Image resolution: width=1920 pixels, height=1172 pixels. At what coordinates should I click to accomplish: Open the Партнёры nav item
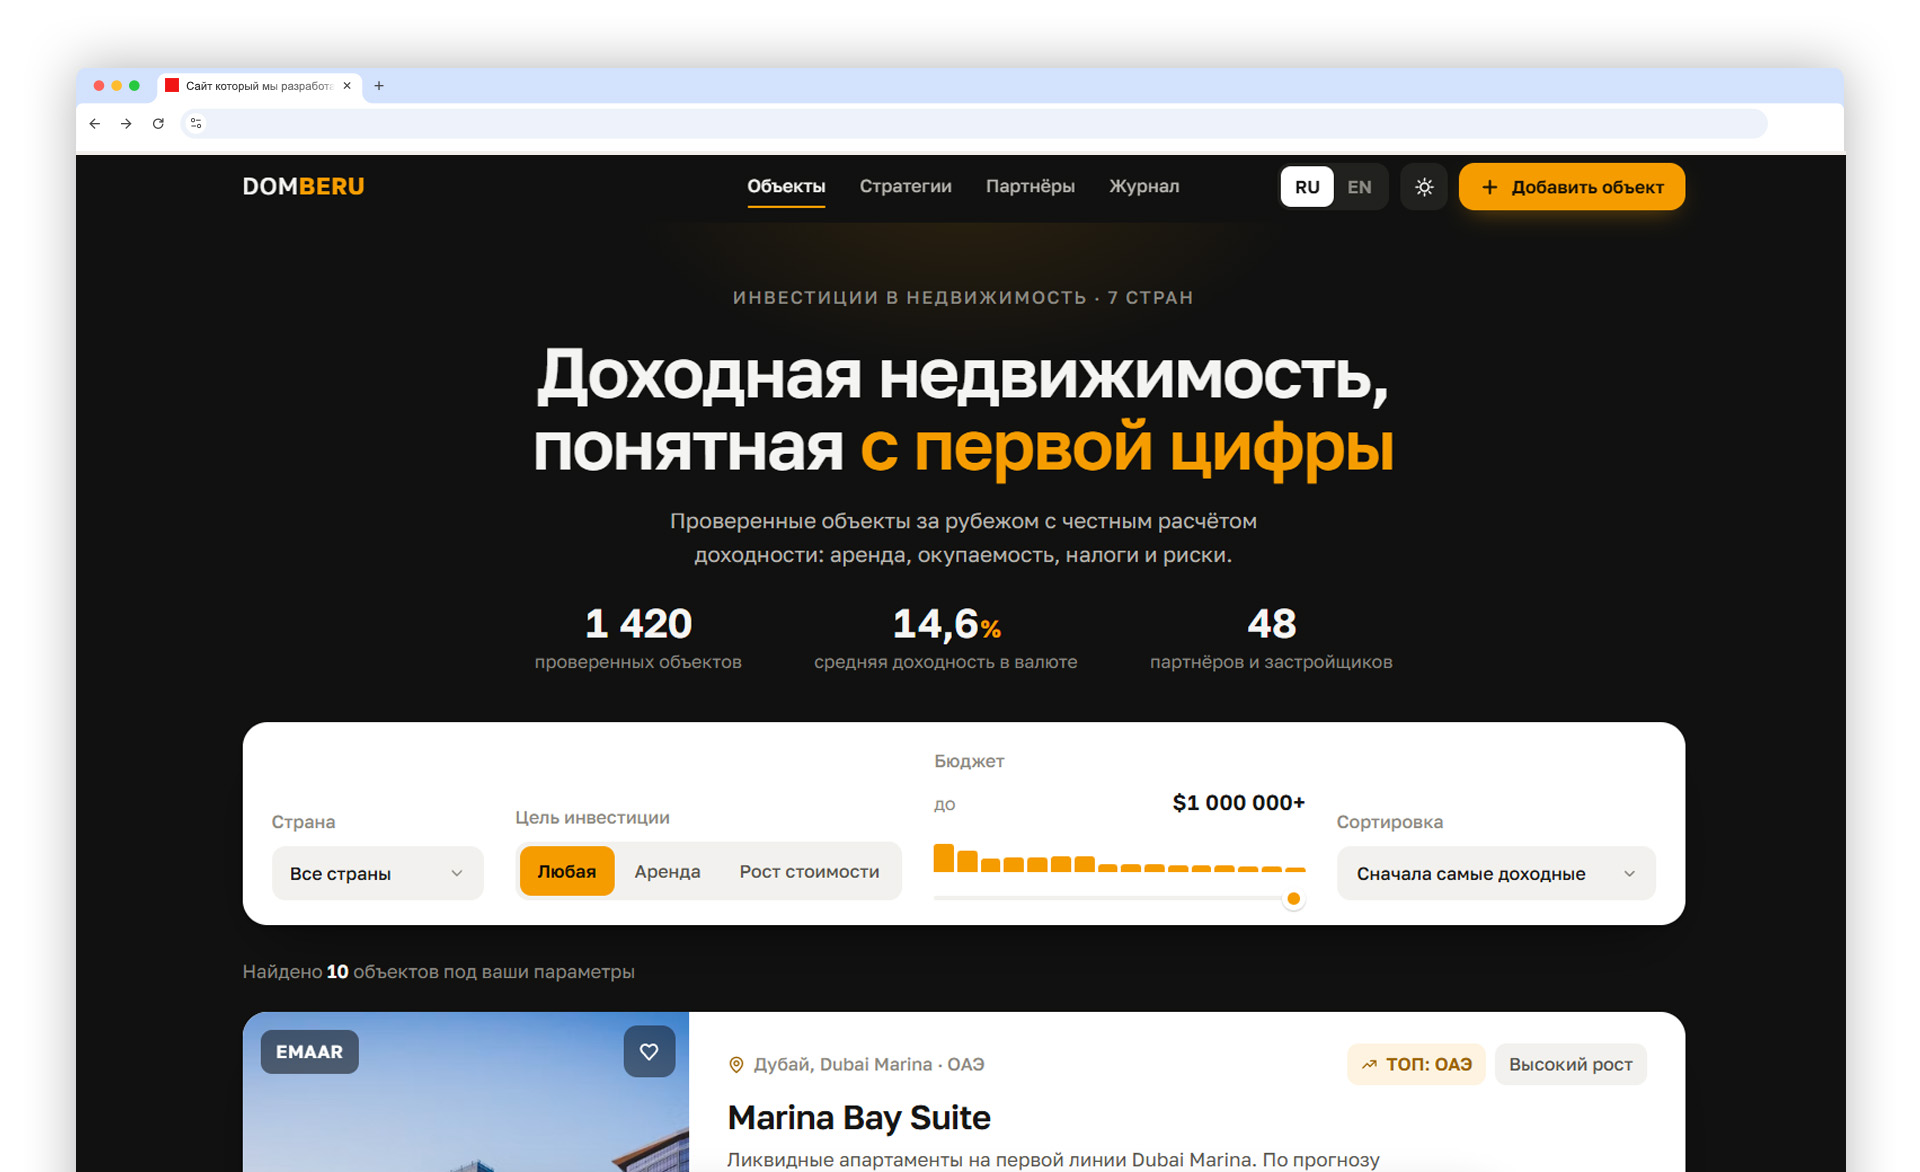(1030, 187)
